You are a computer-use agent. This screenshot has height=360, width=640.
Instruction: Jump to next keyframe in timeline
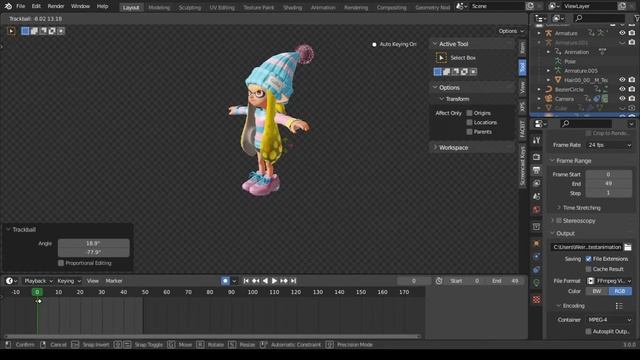(284, 281)
